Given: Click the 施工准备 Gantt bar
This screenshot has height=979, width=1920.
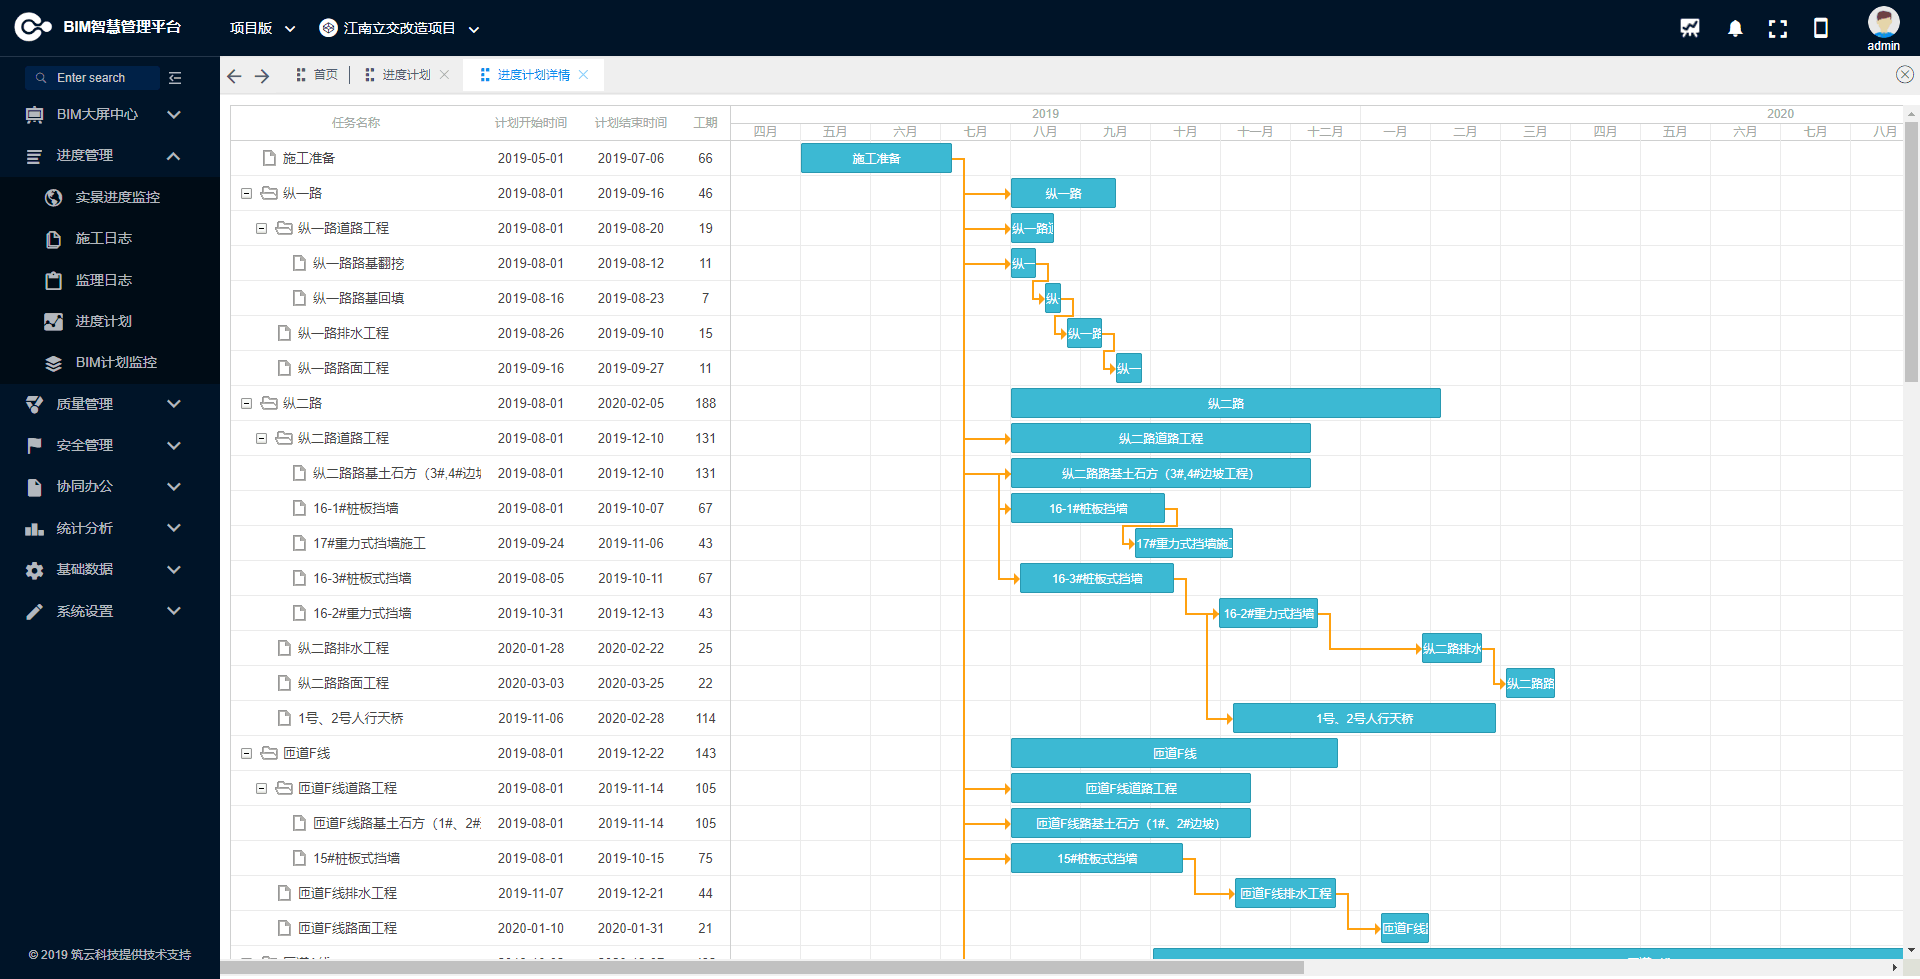Looking at the screenshot, I should tap(876, 159).
